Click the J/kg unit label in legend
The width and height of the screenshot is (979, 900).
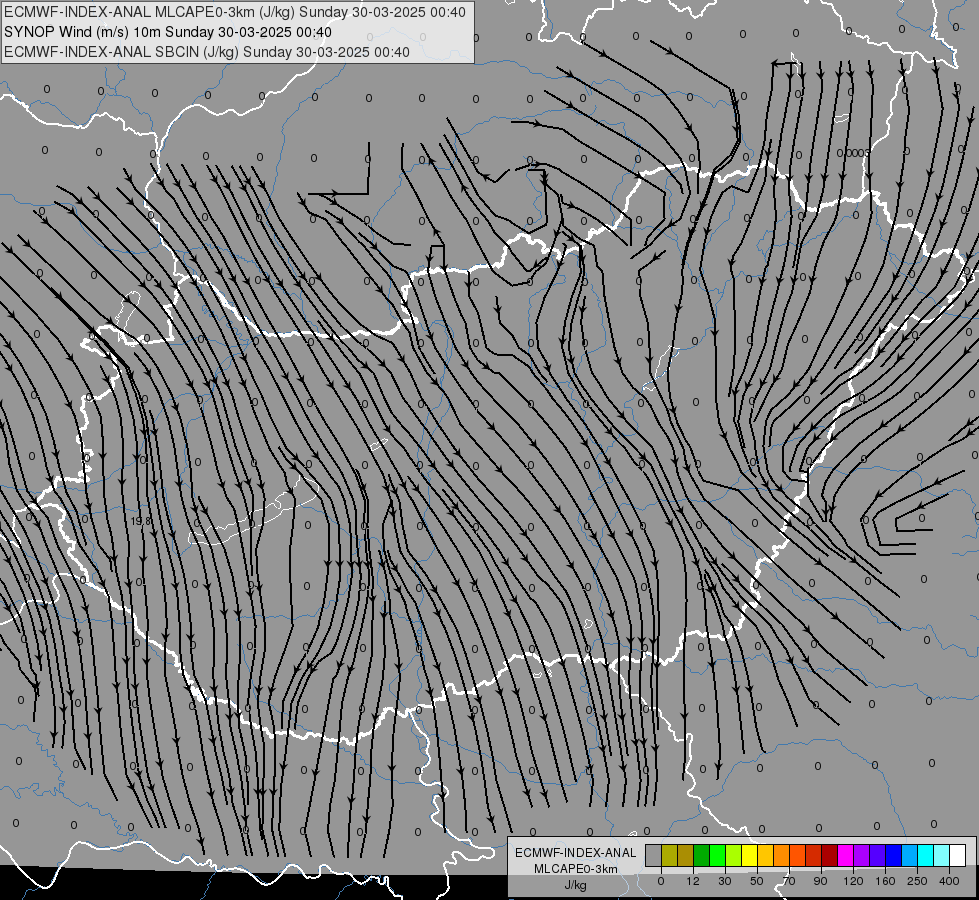click(575, 885)
